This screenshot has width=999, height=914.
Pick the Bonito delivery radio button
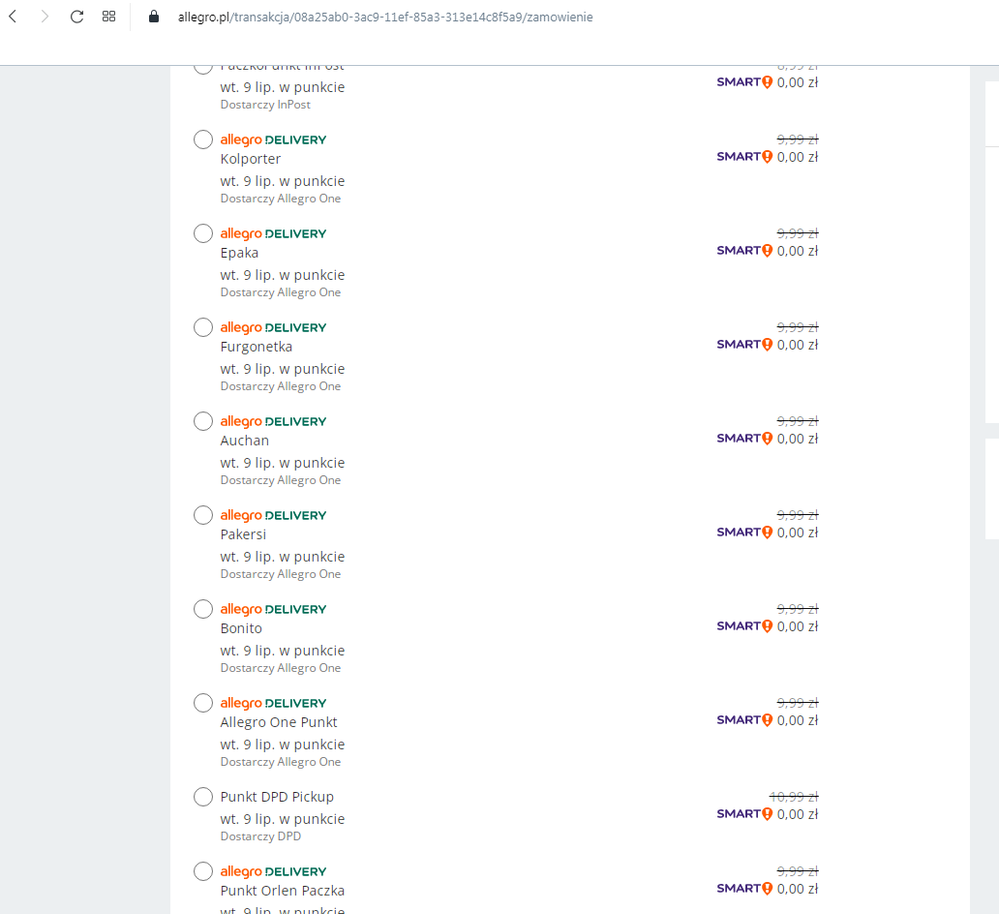pyautogui.click(x=203, y=609)
